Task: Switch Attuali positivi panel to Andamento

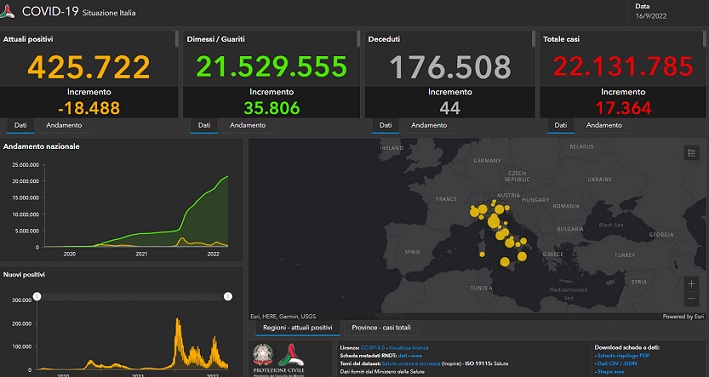Action: 64,125
